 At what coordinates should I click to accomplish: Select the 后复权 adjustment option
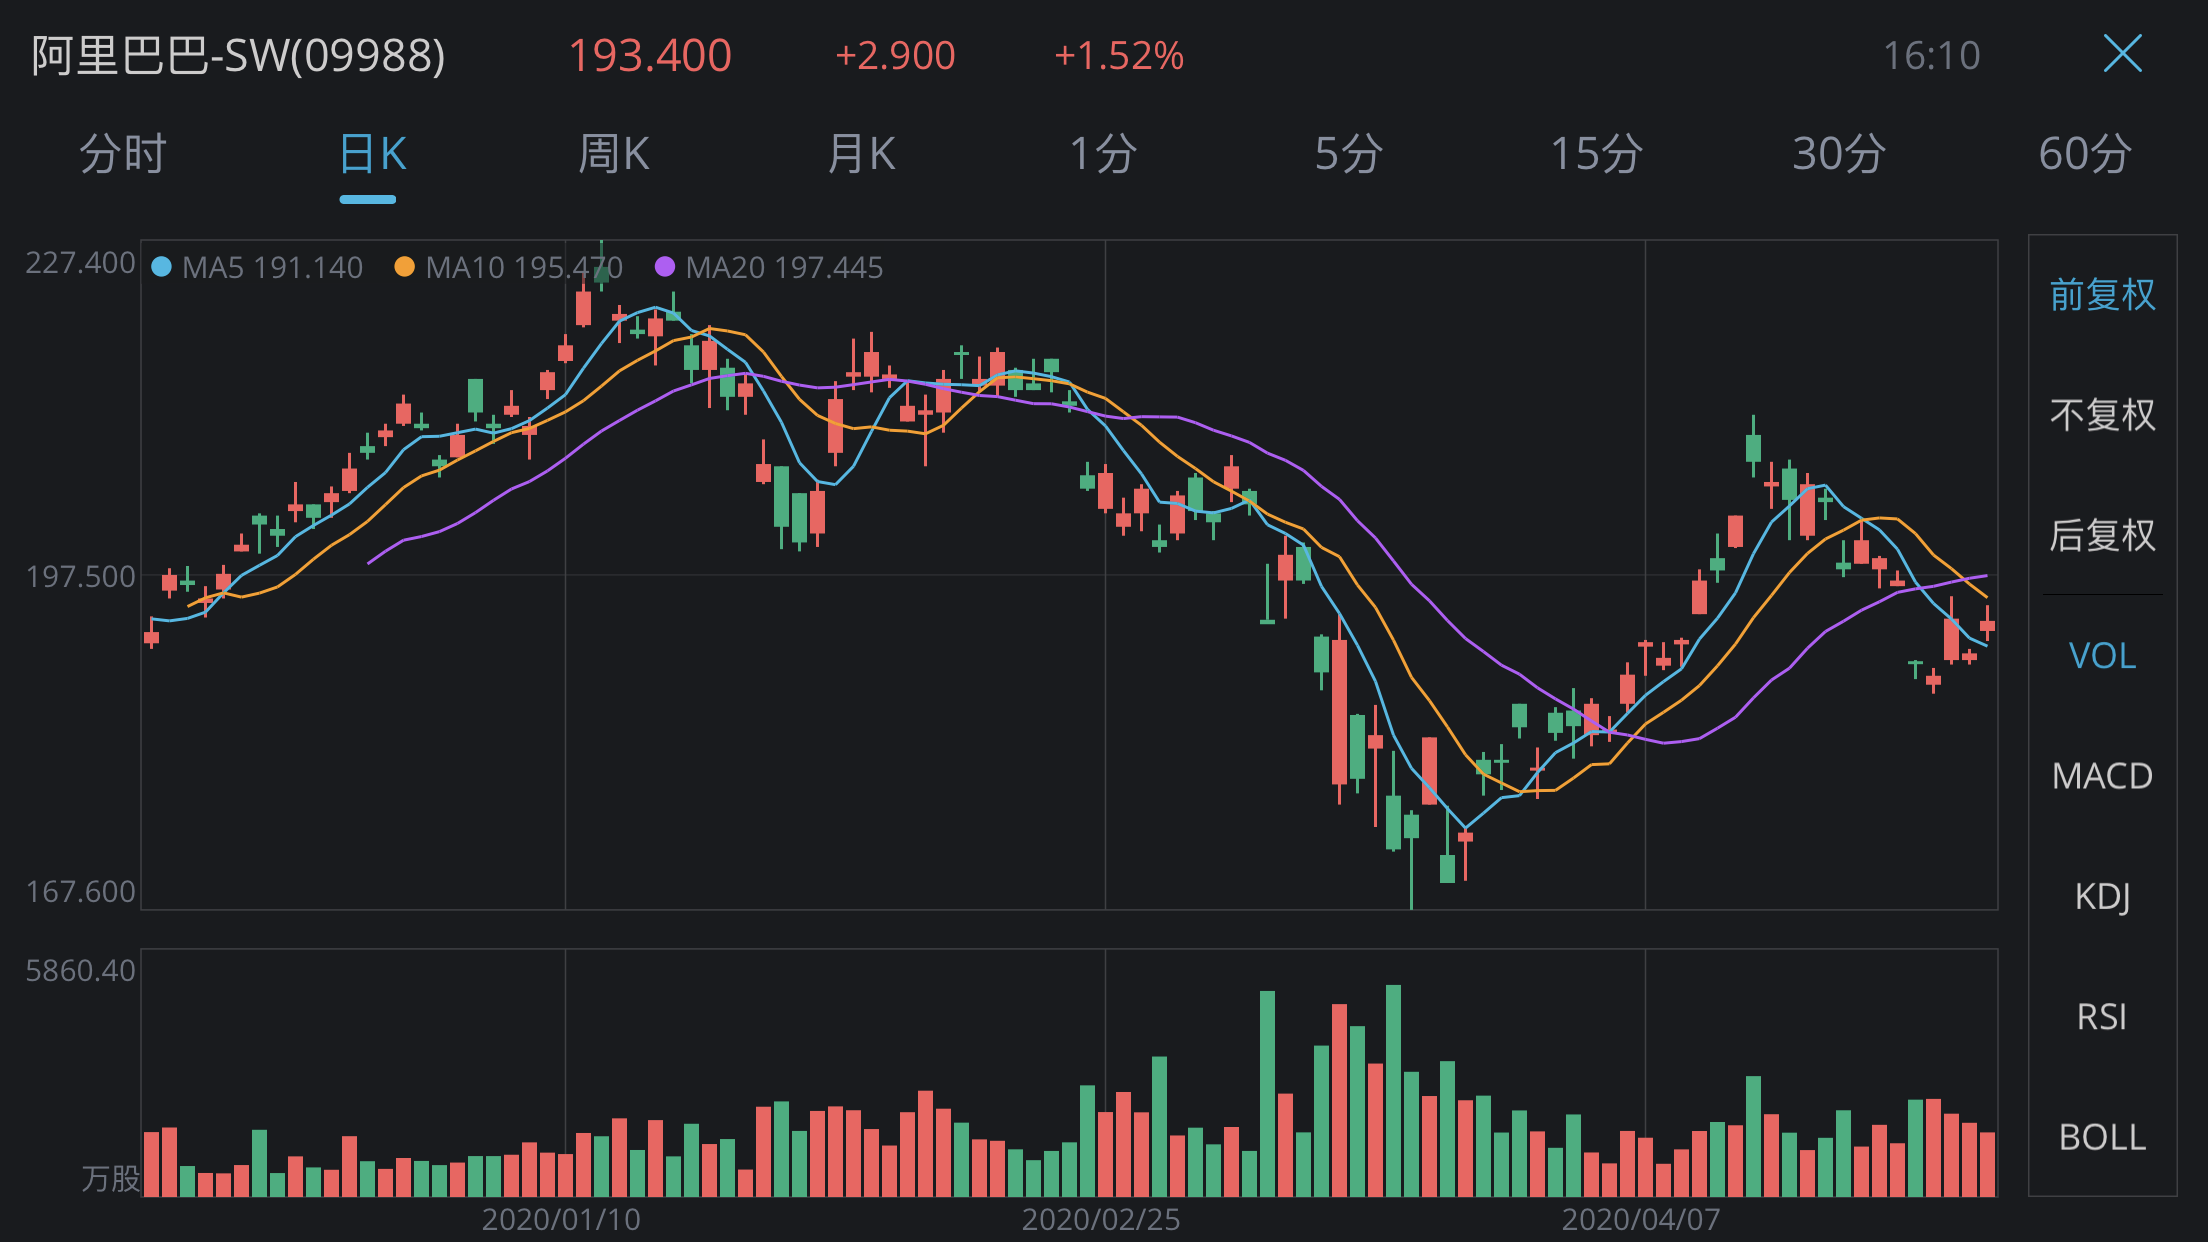(2102, 536)
